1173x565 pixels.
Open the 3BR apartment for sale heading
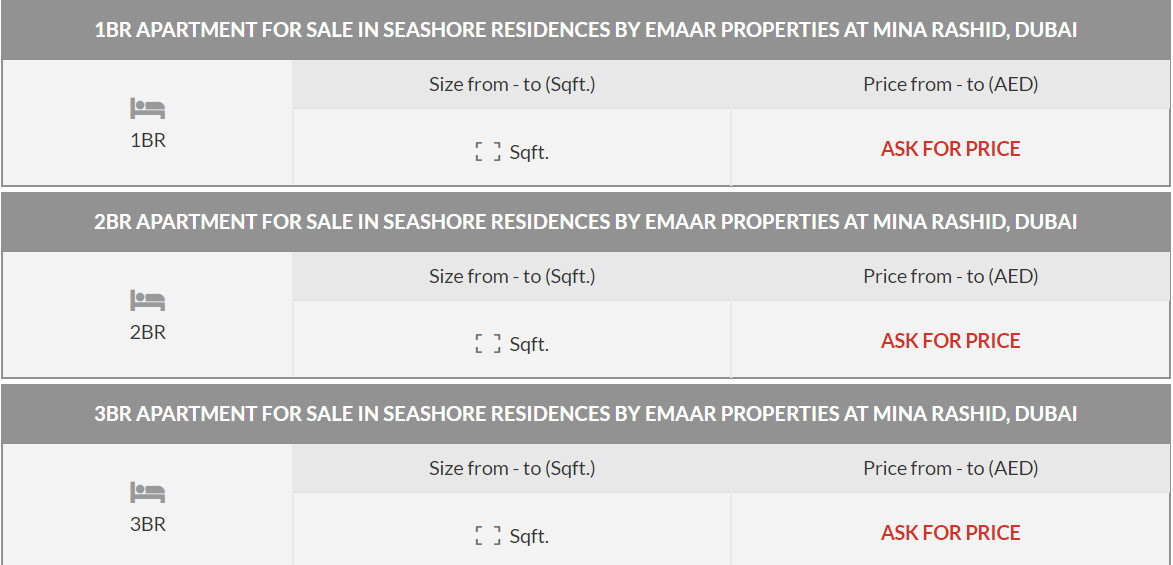coord(586,414)
